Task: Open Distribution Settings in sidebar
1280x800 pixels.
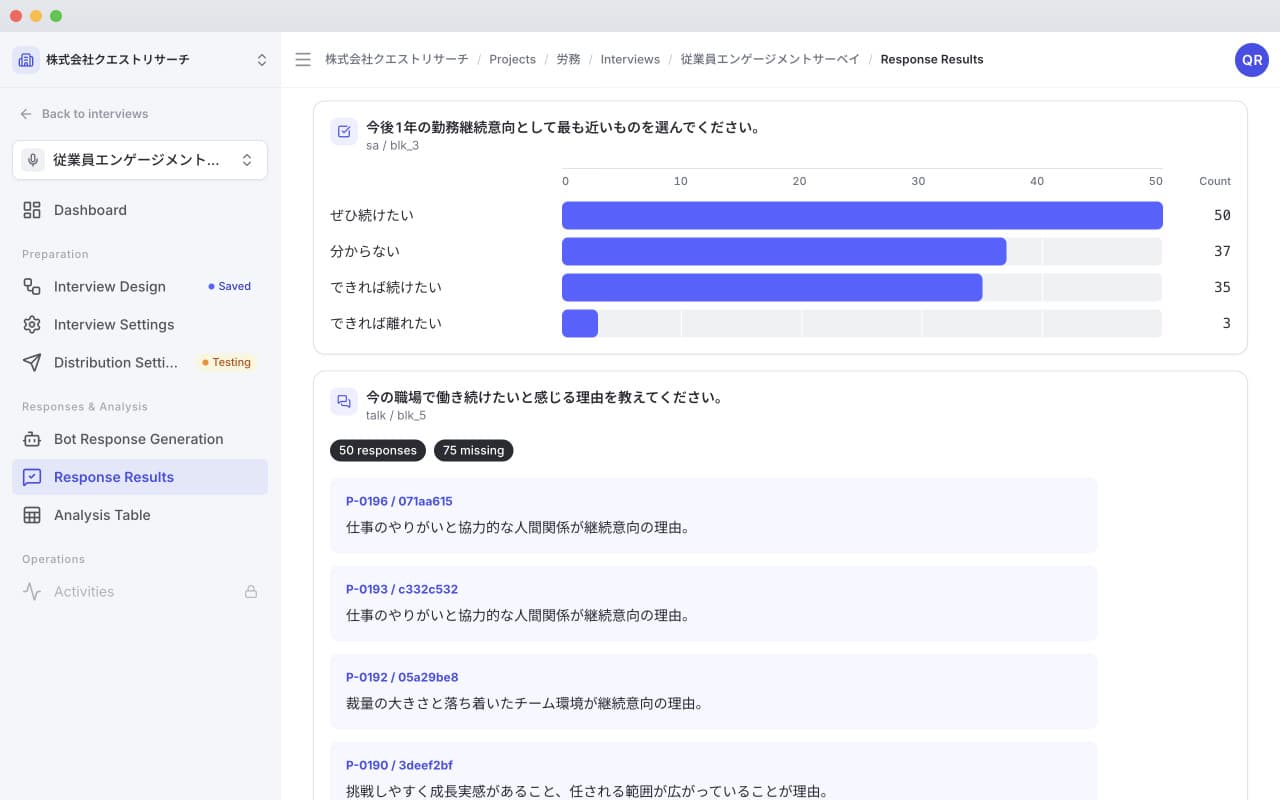Action: pyautogui.click(x=140, y=362)
